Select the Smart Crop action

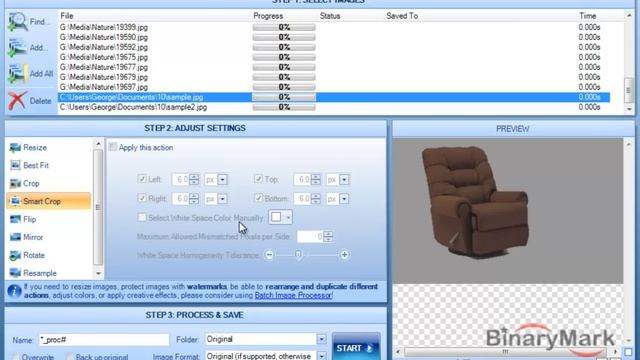48,201
